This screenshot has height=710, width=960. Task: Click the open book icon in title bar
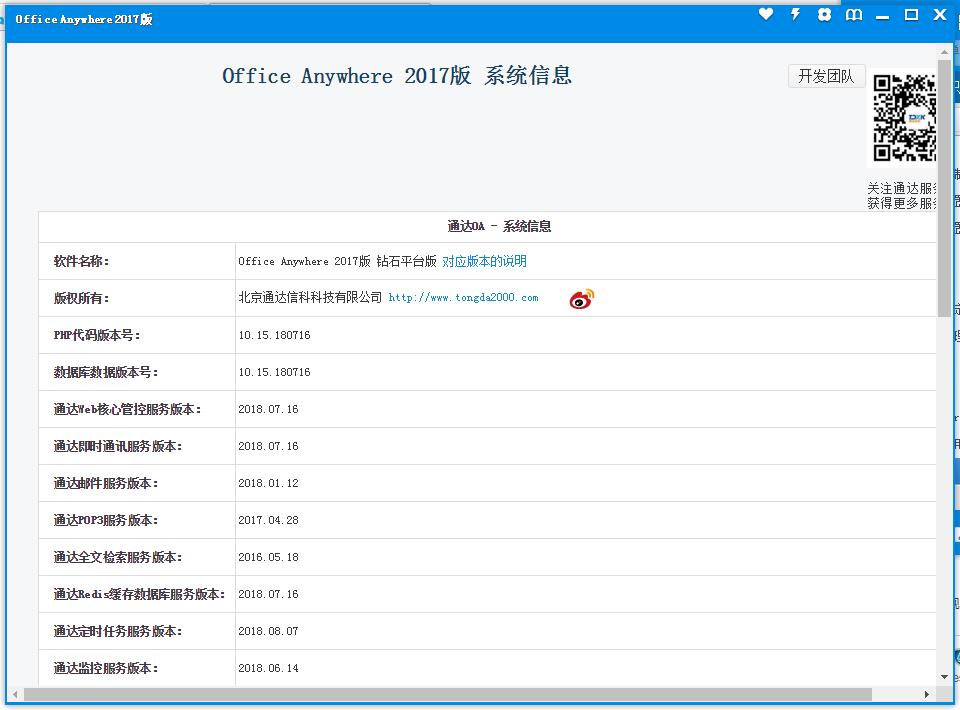click(854, 15)
